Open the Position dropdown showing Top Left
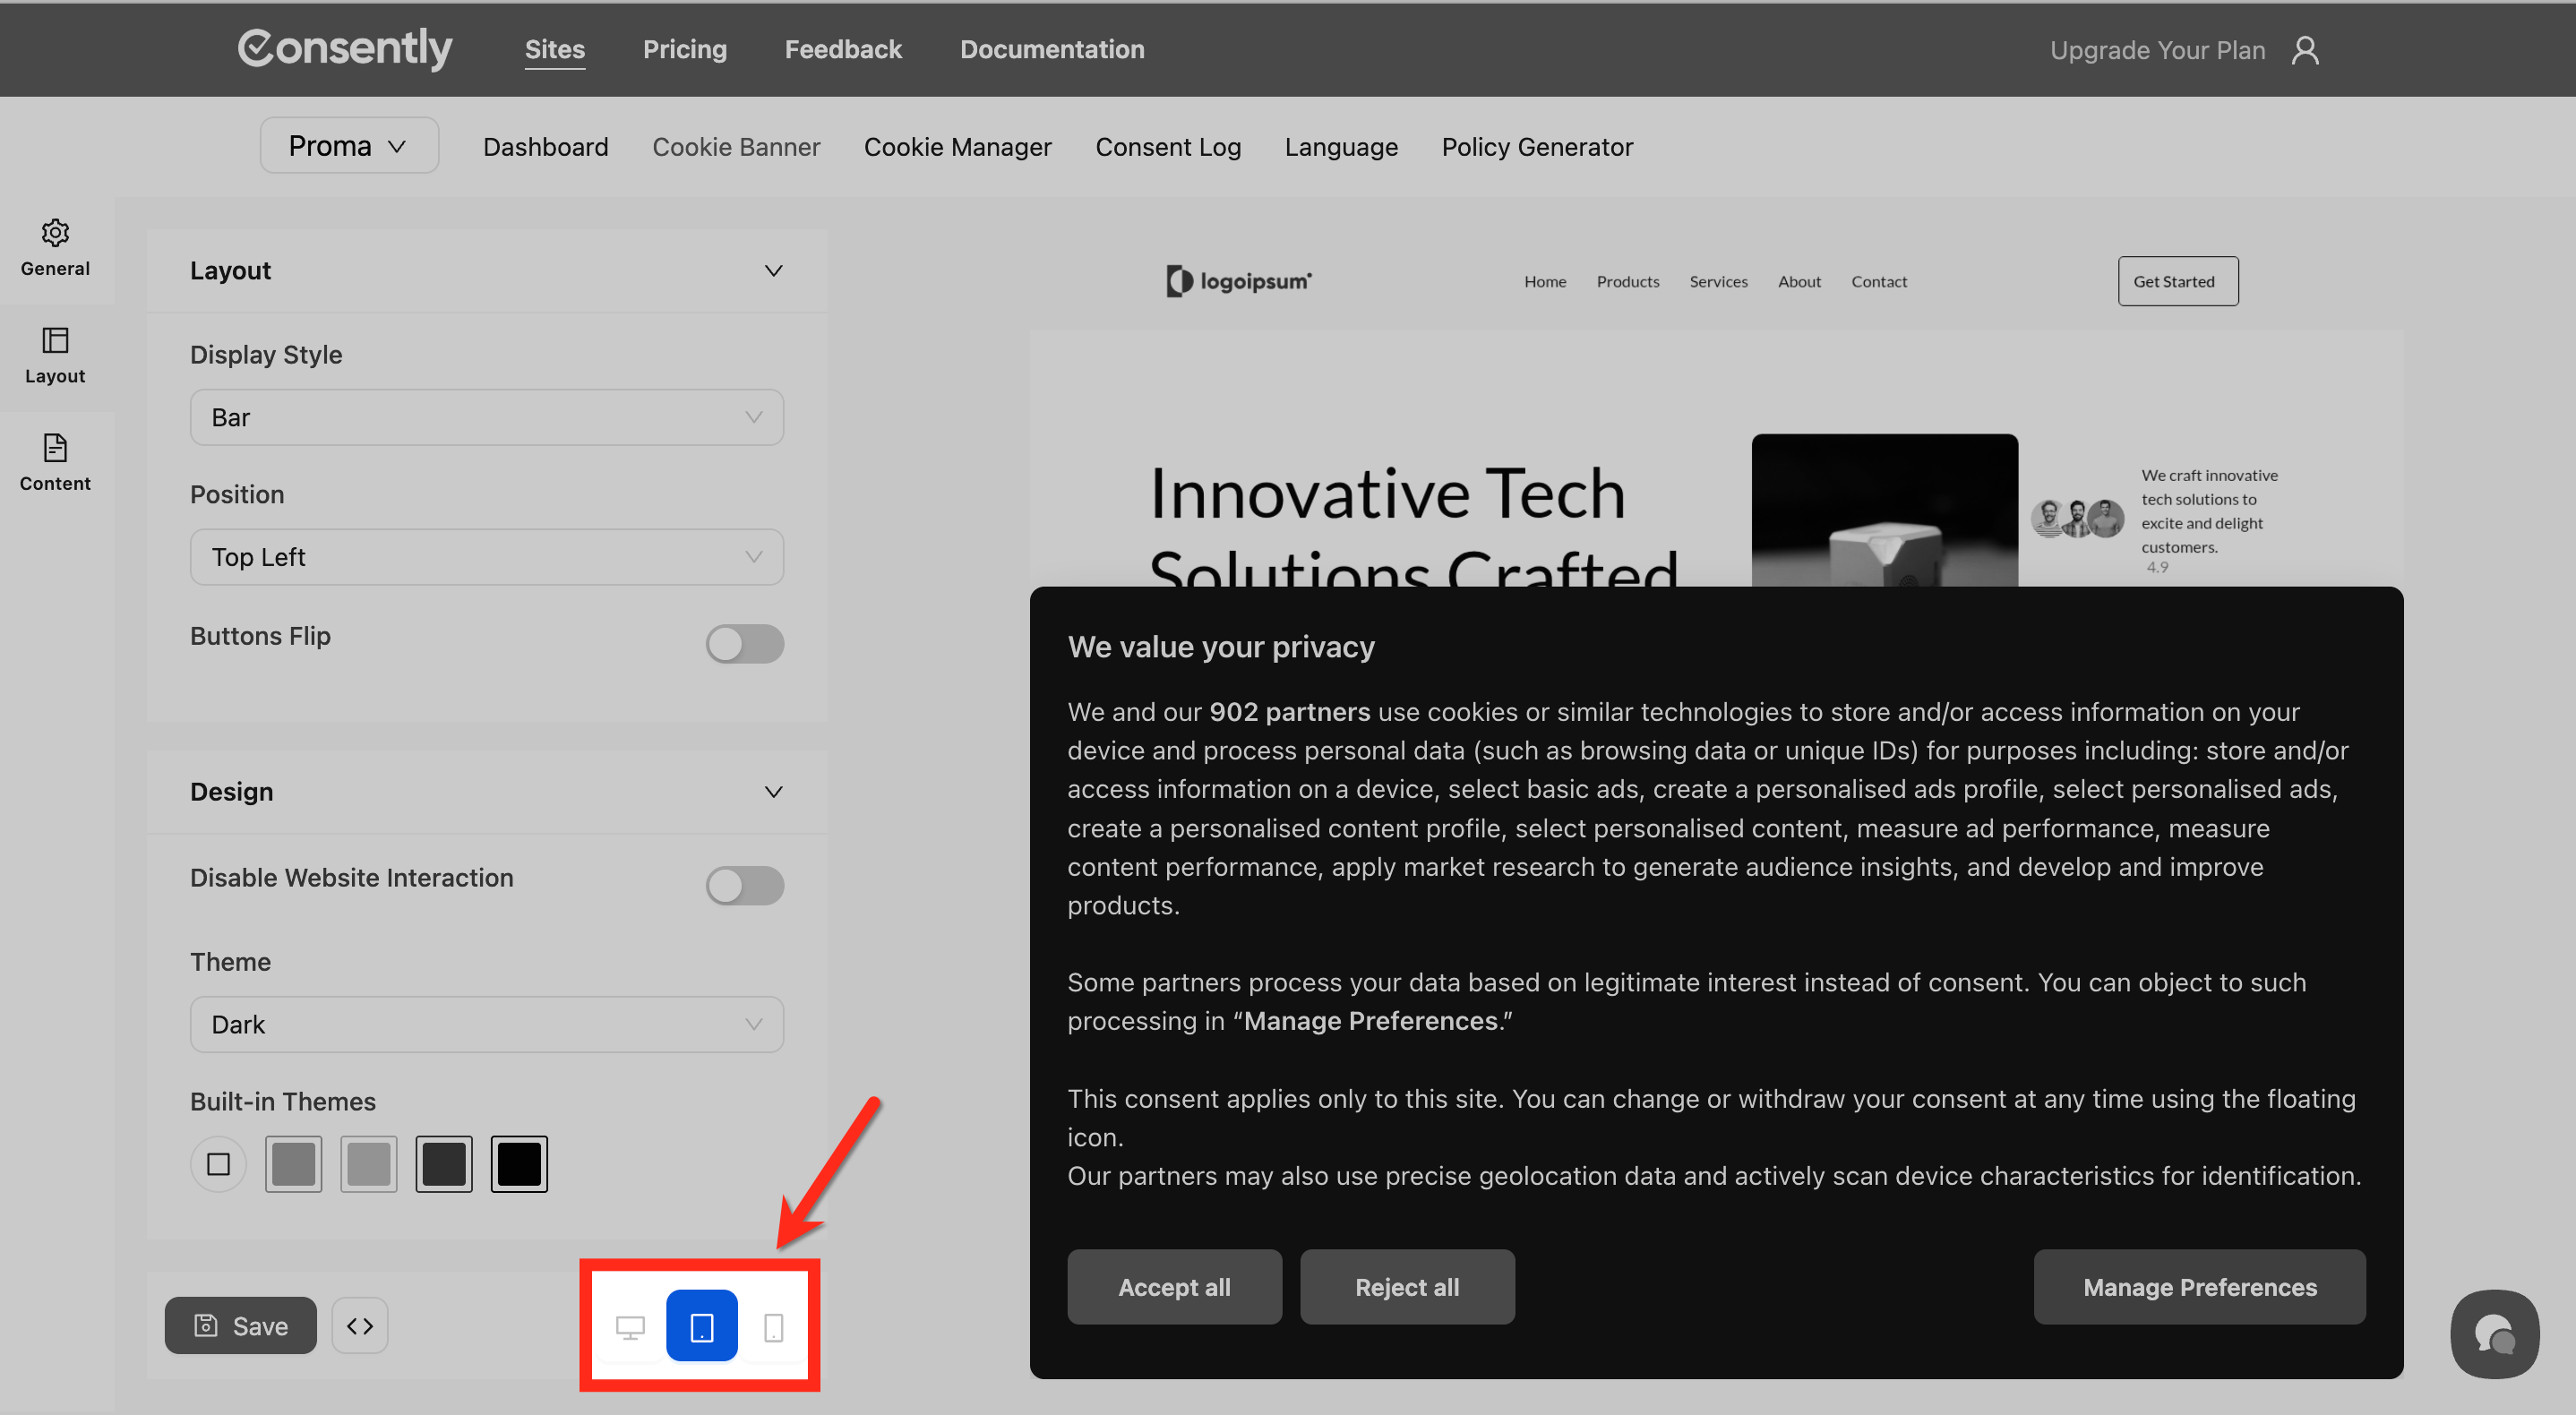 tap(486, 557)
